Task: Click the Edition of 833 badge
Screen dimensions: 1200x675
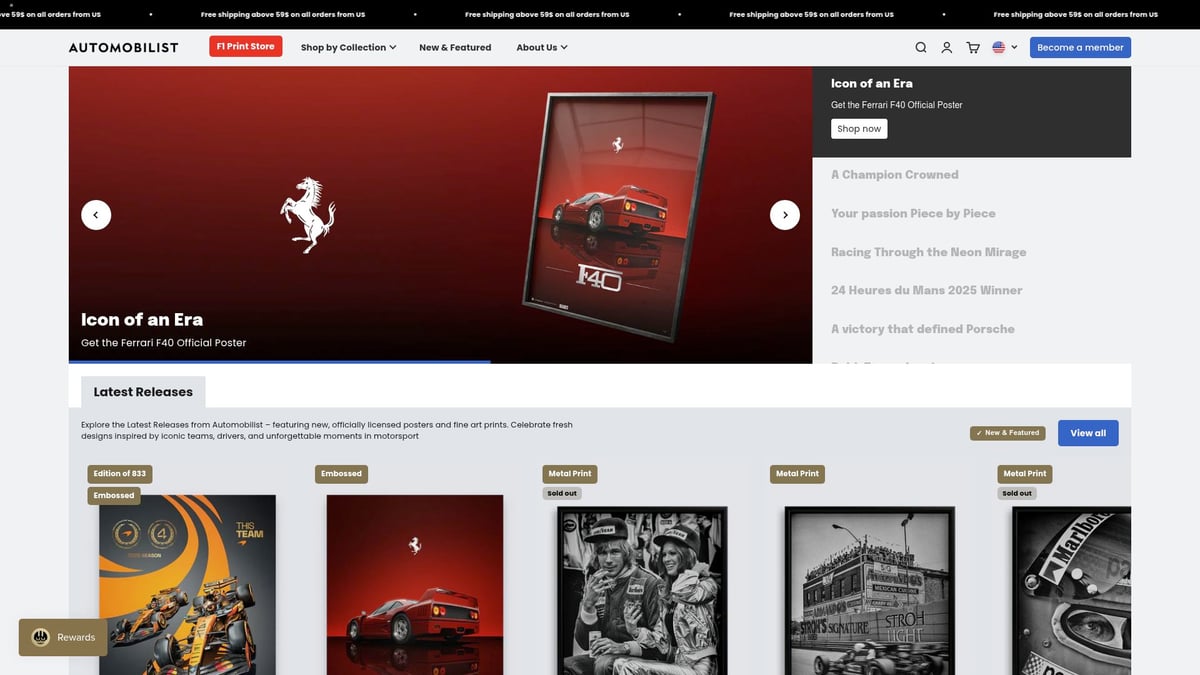Action: pyautogui.click(x=120, y=473)
